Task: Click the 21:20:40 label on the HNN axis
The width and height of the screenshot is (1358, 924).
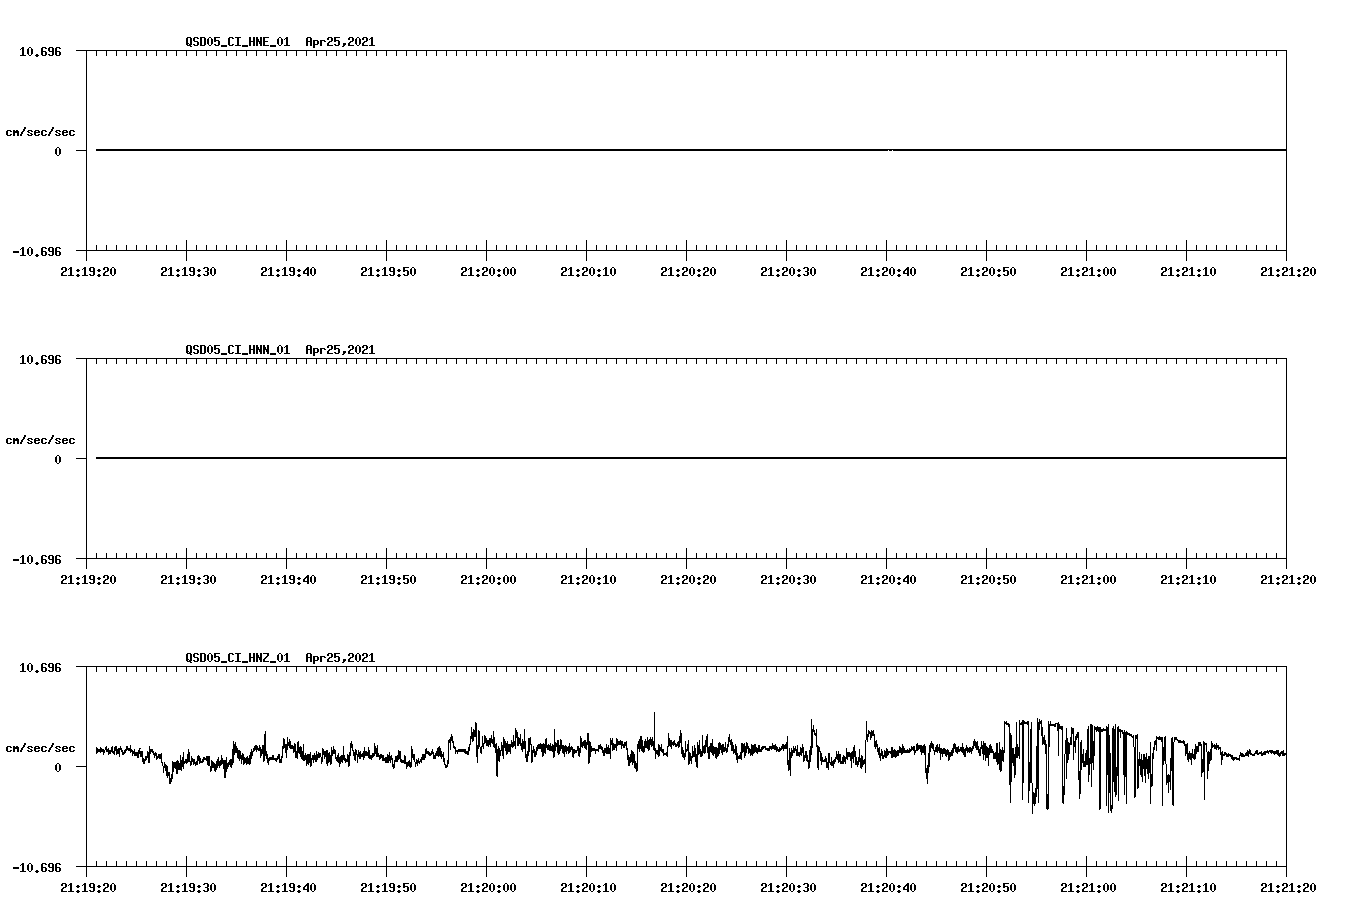Action: 889,577
